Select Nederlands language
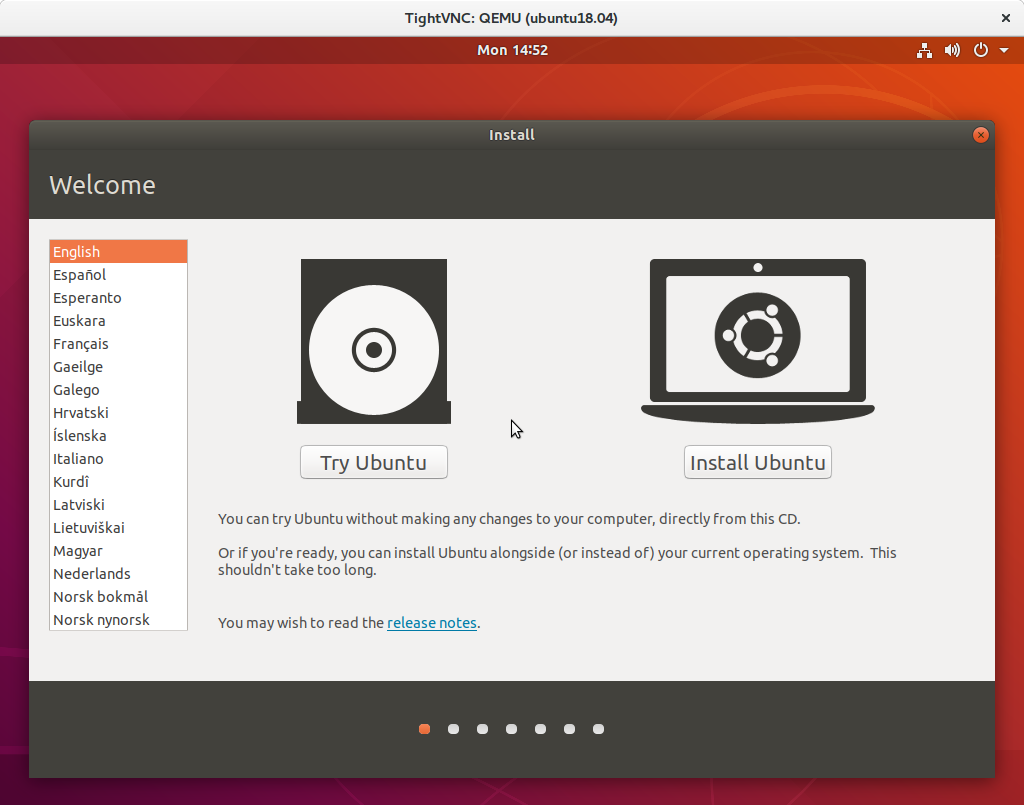Viewport: 1024px width, 805px height. click(118, 573)
